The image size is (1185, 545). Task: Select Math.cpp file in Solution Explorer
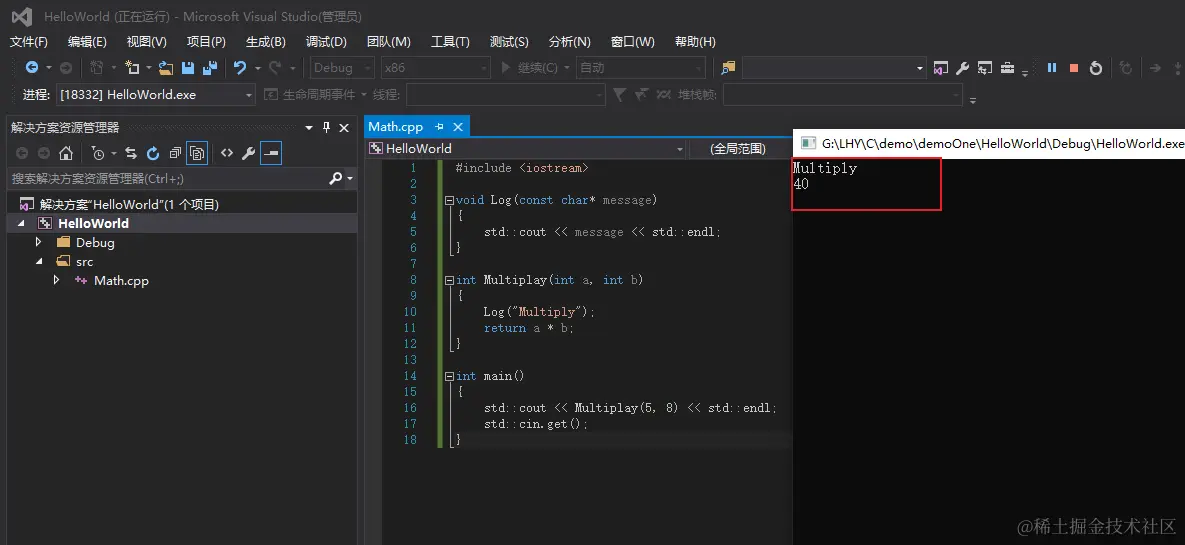tap(121, 280)
